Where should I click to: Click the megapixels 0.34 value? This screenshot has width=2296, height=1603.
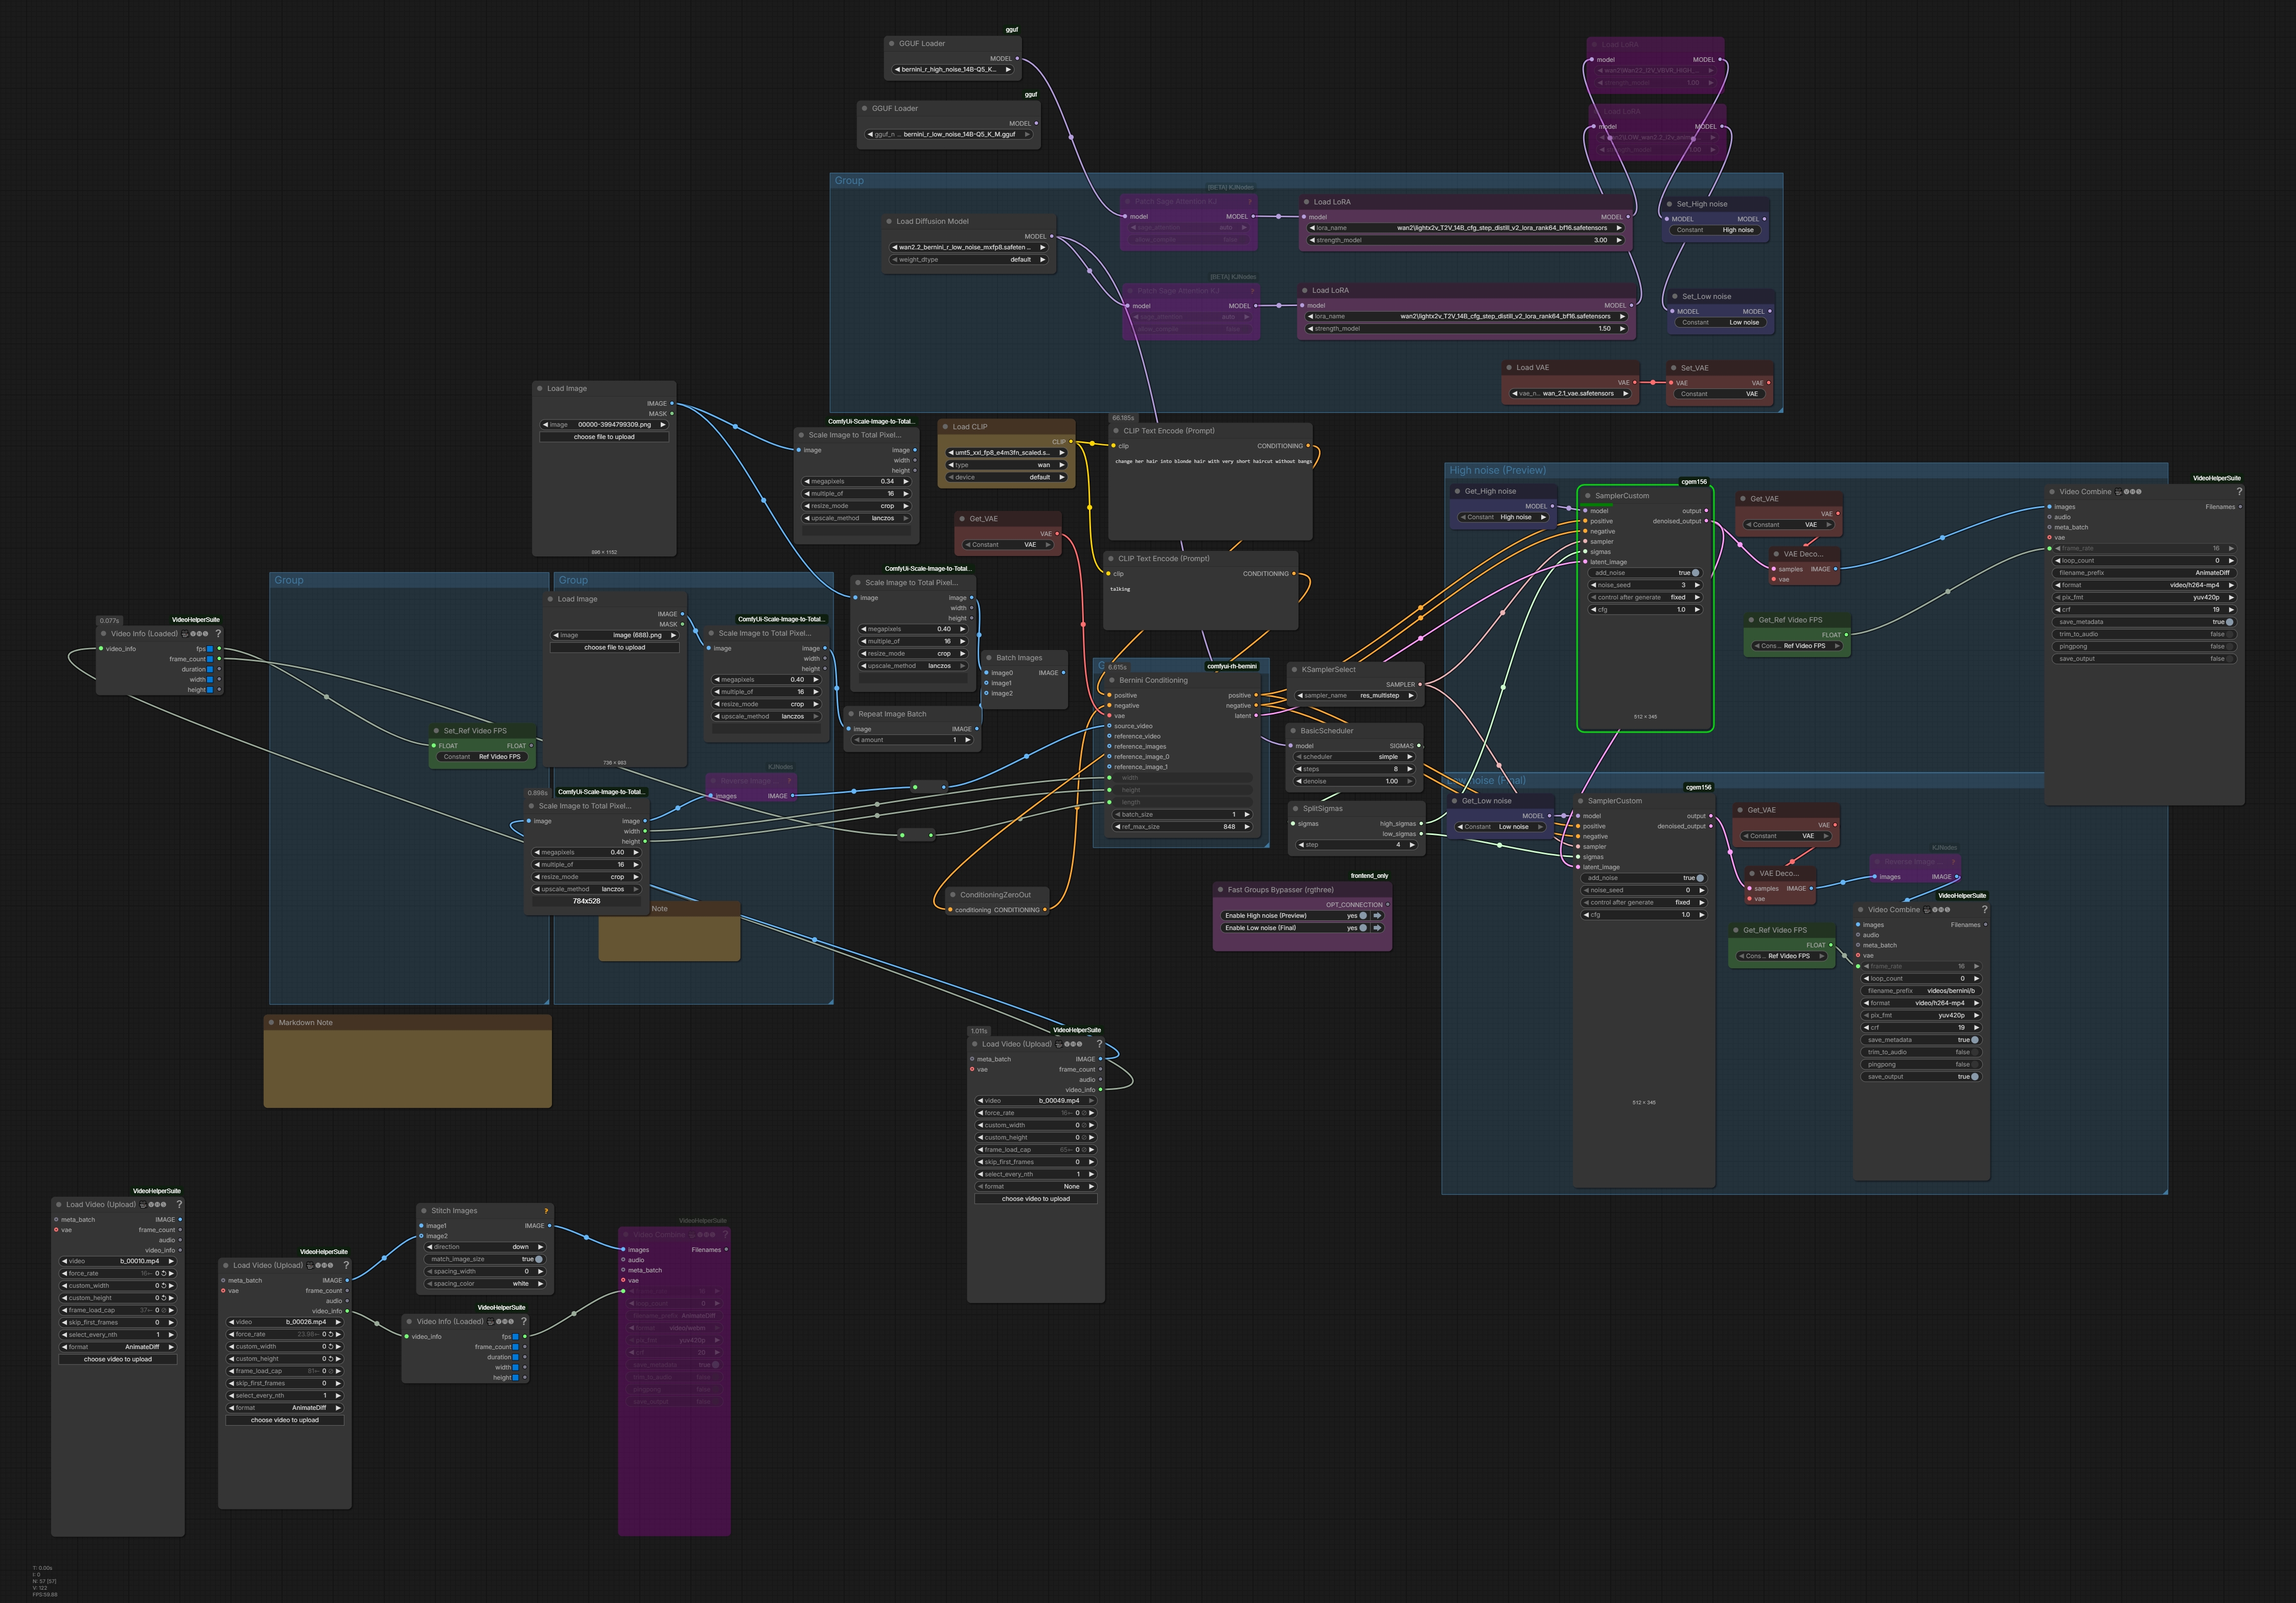click(857, 482)
